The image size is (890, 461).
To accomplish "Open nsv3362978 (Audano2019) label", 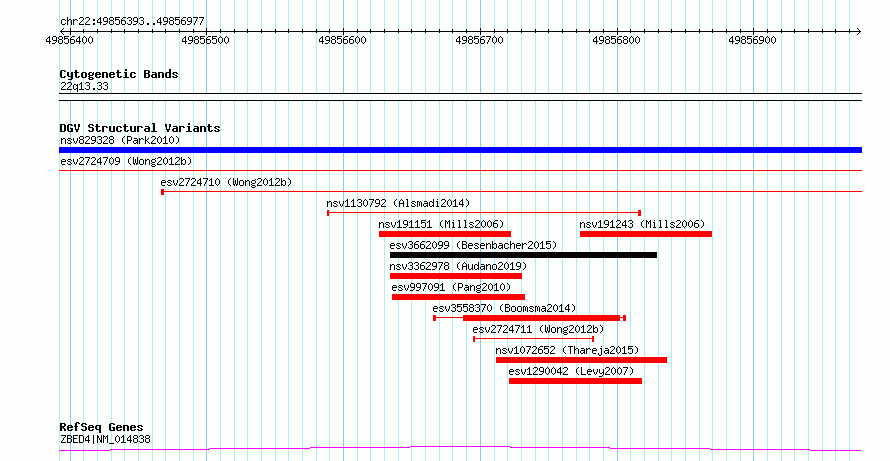I will [x=458, y=266].
